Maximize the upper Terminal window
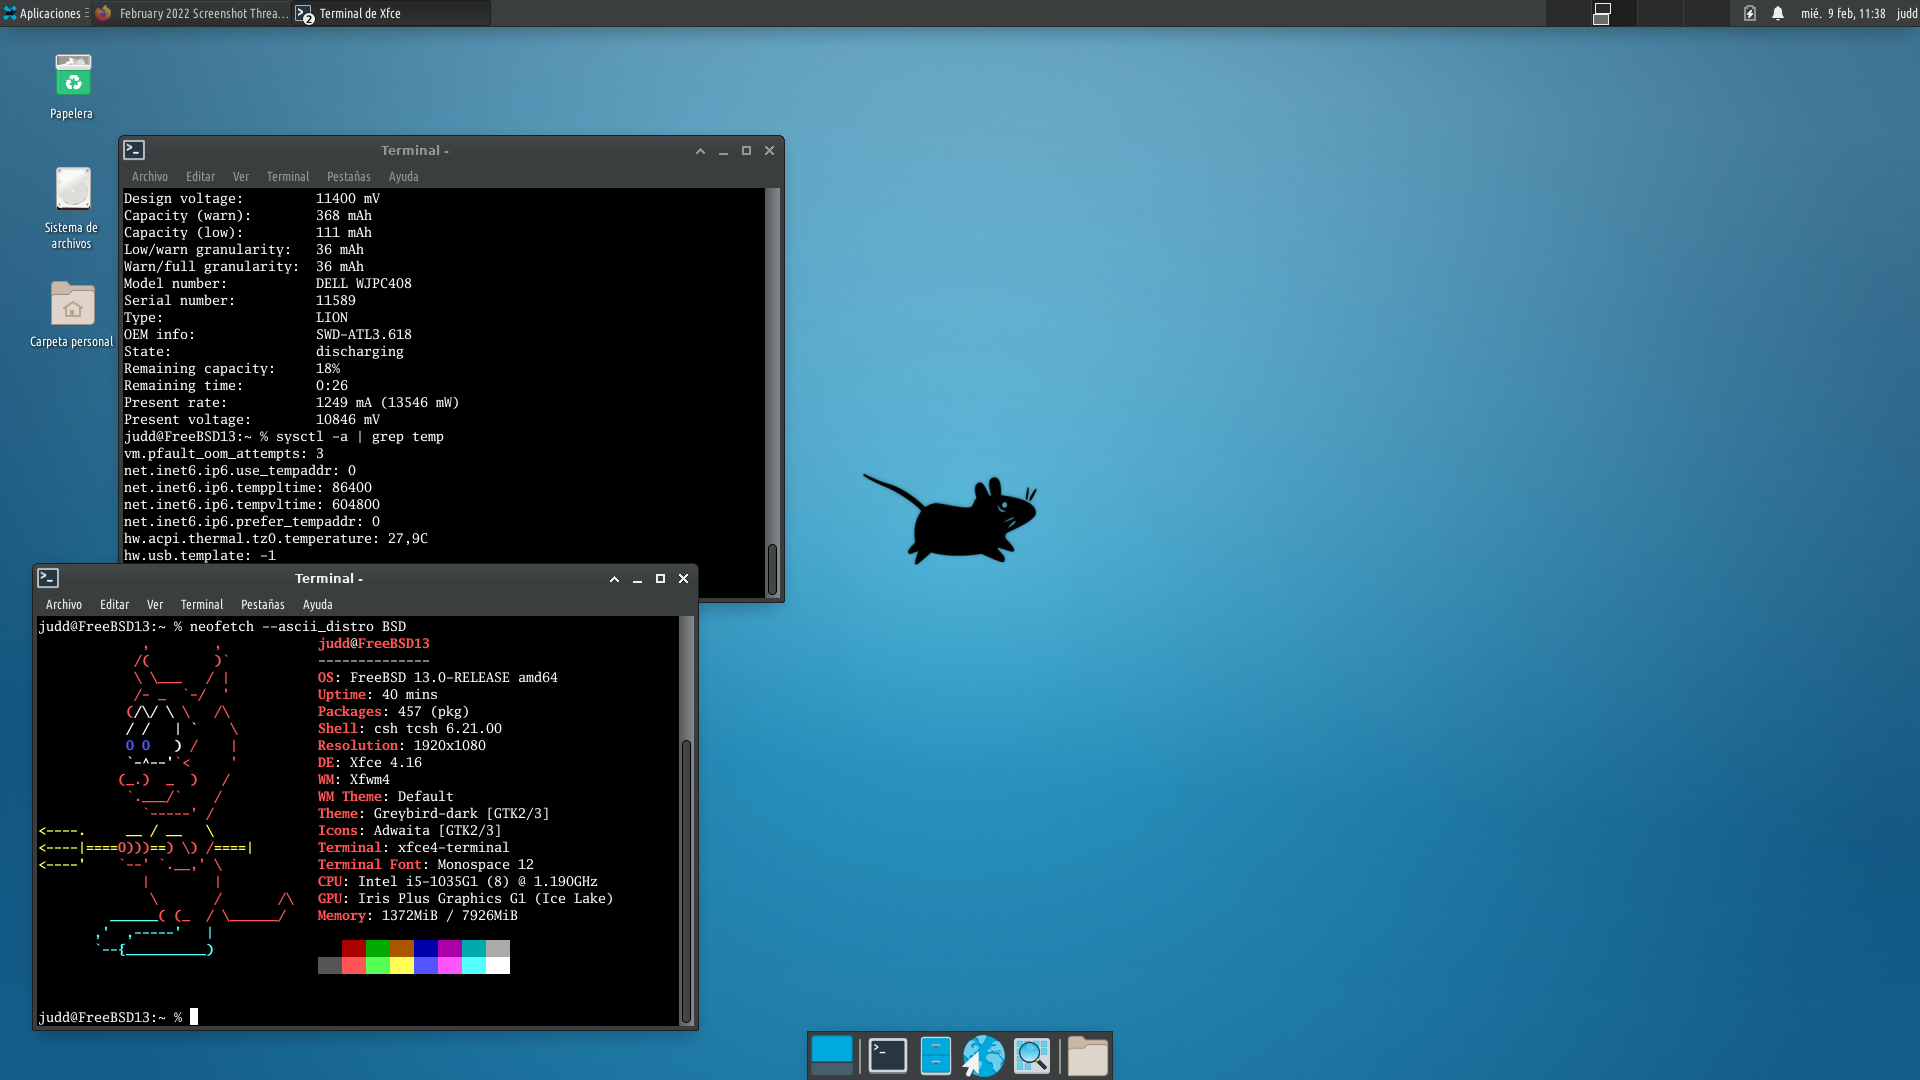This screenshot has height=1080, width=1920. pos(746,151)
